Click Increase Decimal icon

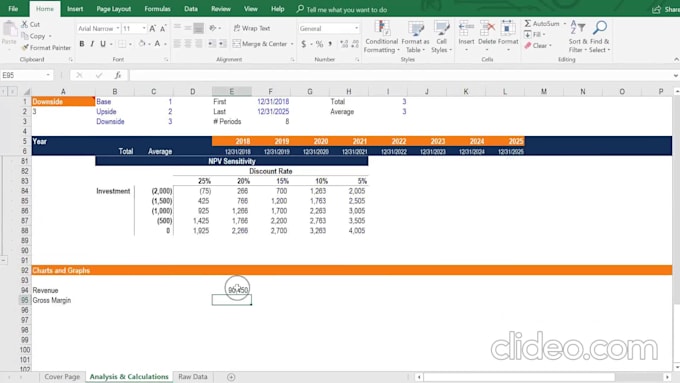(344, 44)
